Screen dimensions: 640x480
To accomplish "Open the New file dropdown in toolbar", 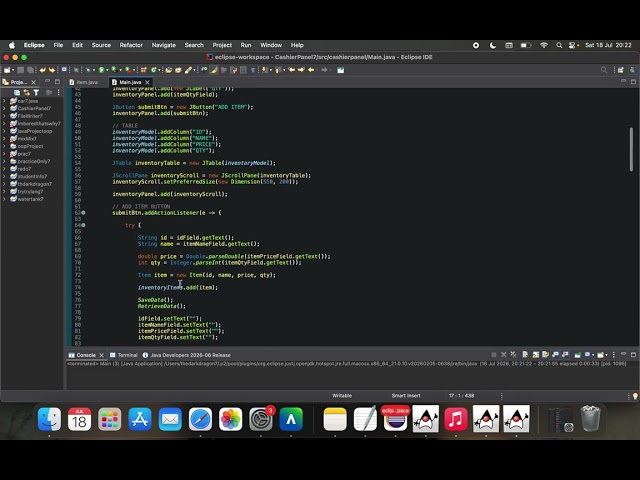I will click(x=13, y=70).
